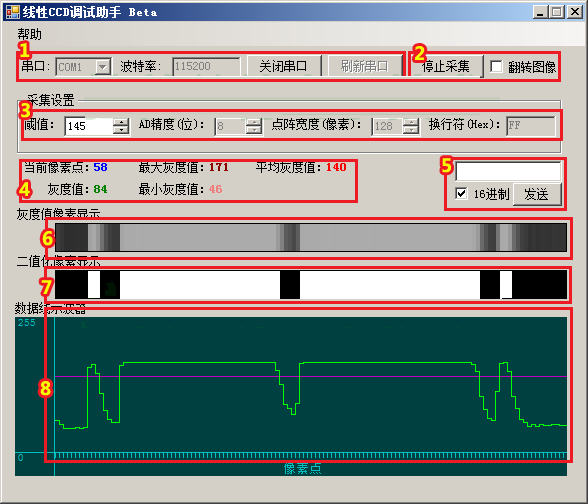Decrease 阈值 with the down arrow

(x=121, y=130)
